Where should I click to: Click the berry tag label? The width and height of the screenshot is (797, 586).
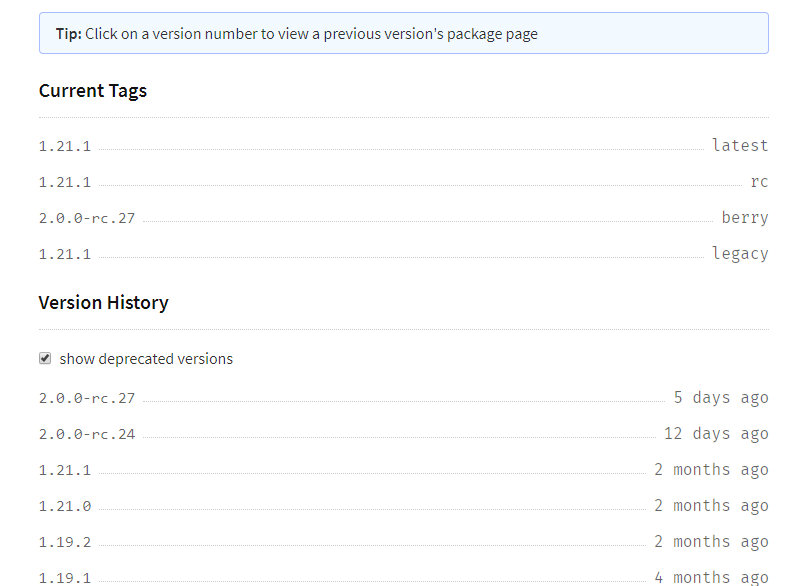[x=745, y=218]
